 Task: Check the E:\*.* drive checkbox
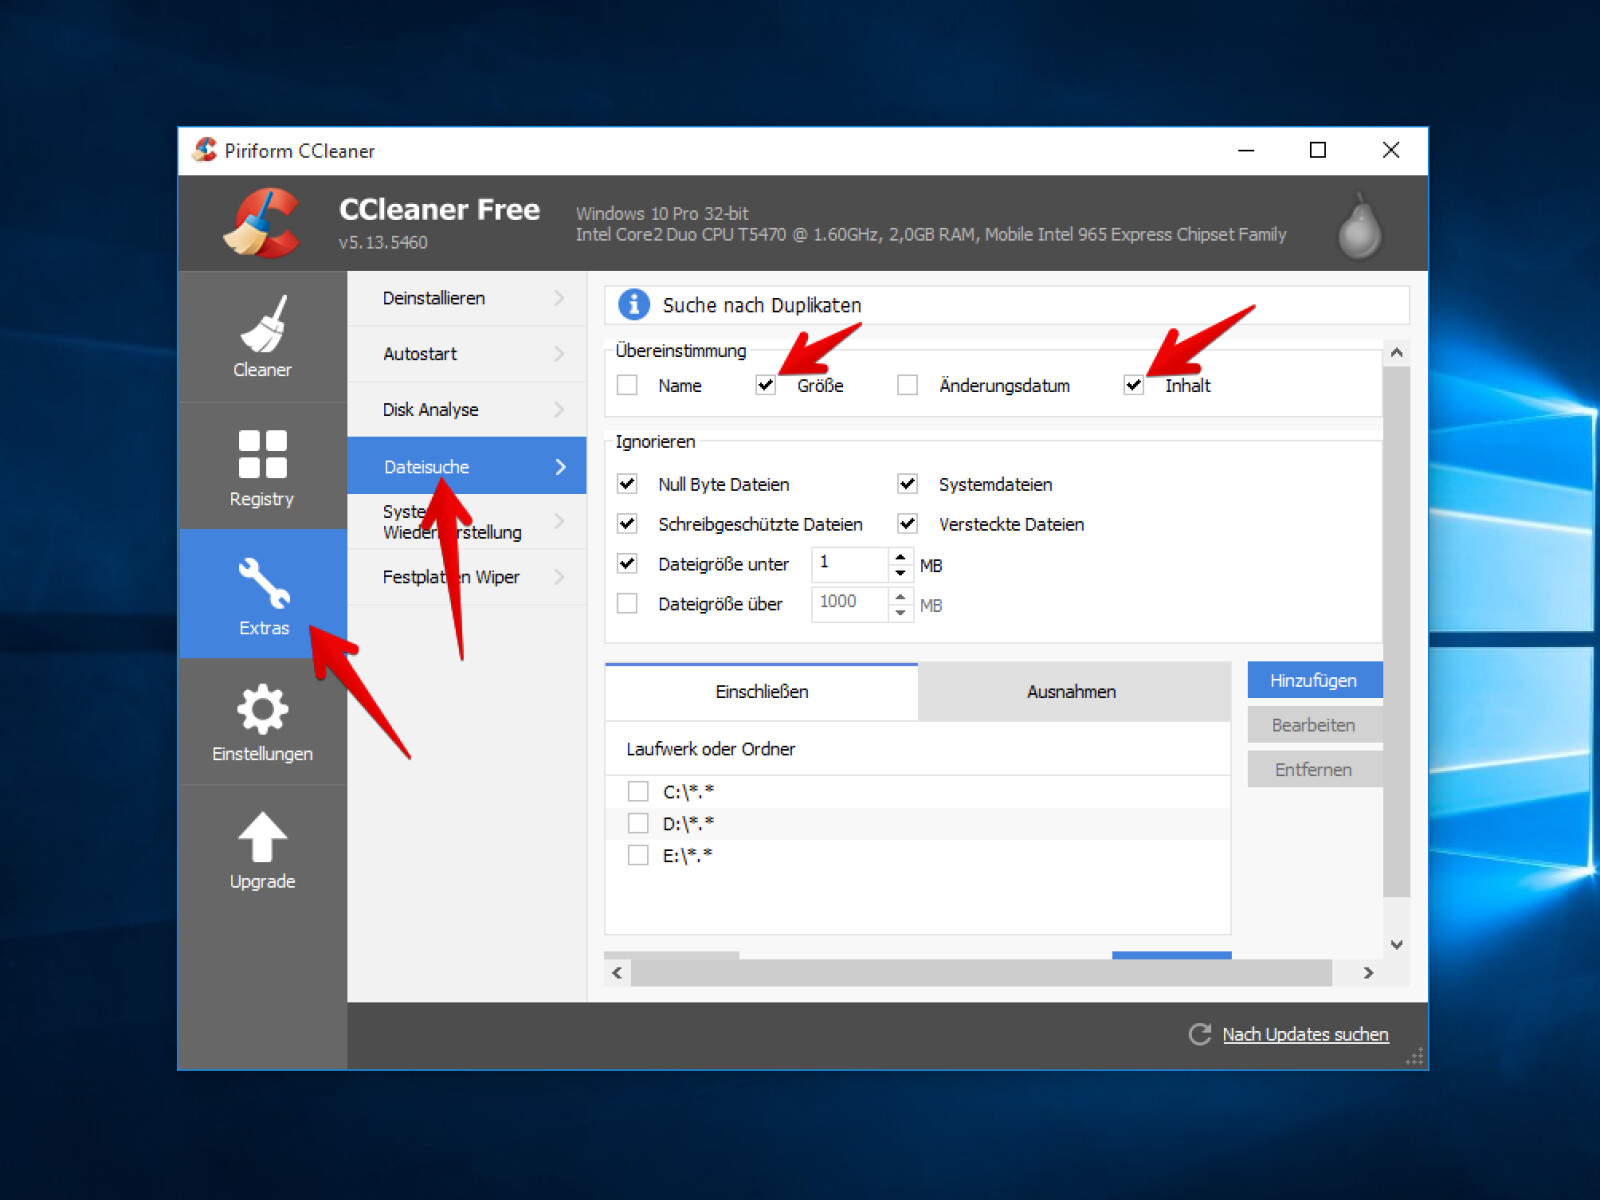(638, 856)
